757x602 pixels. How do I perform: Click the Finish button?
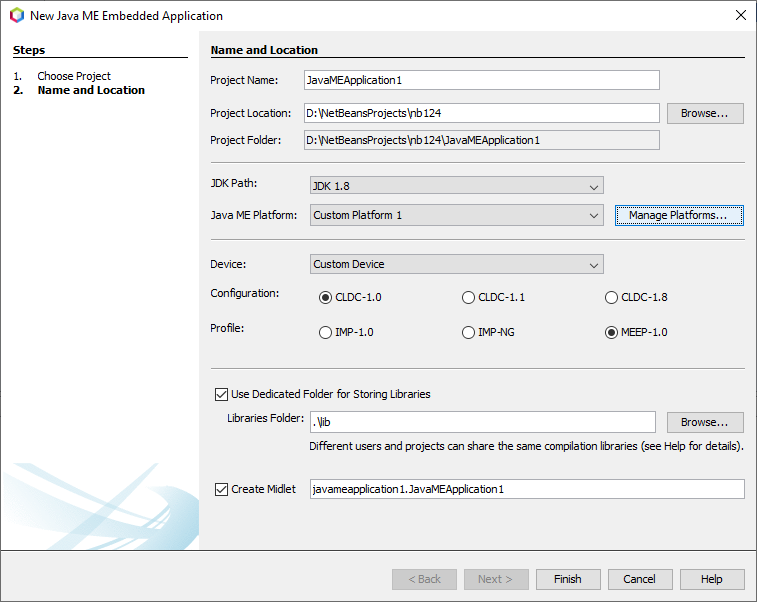(568, 579)
